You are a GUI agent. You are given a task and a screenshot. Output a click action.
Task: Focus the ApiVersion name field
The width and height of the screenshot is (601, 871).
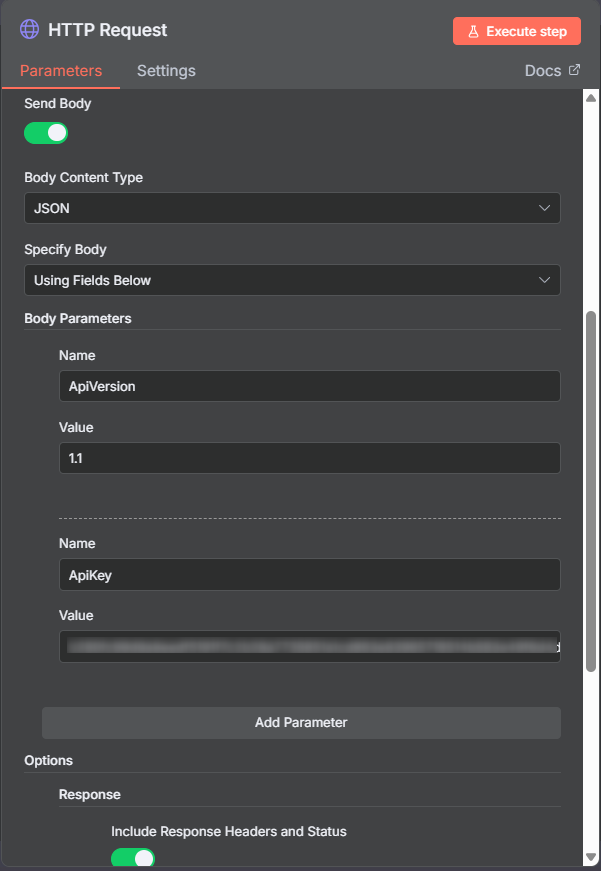coord(309,386)
